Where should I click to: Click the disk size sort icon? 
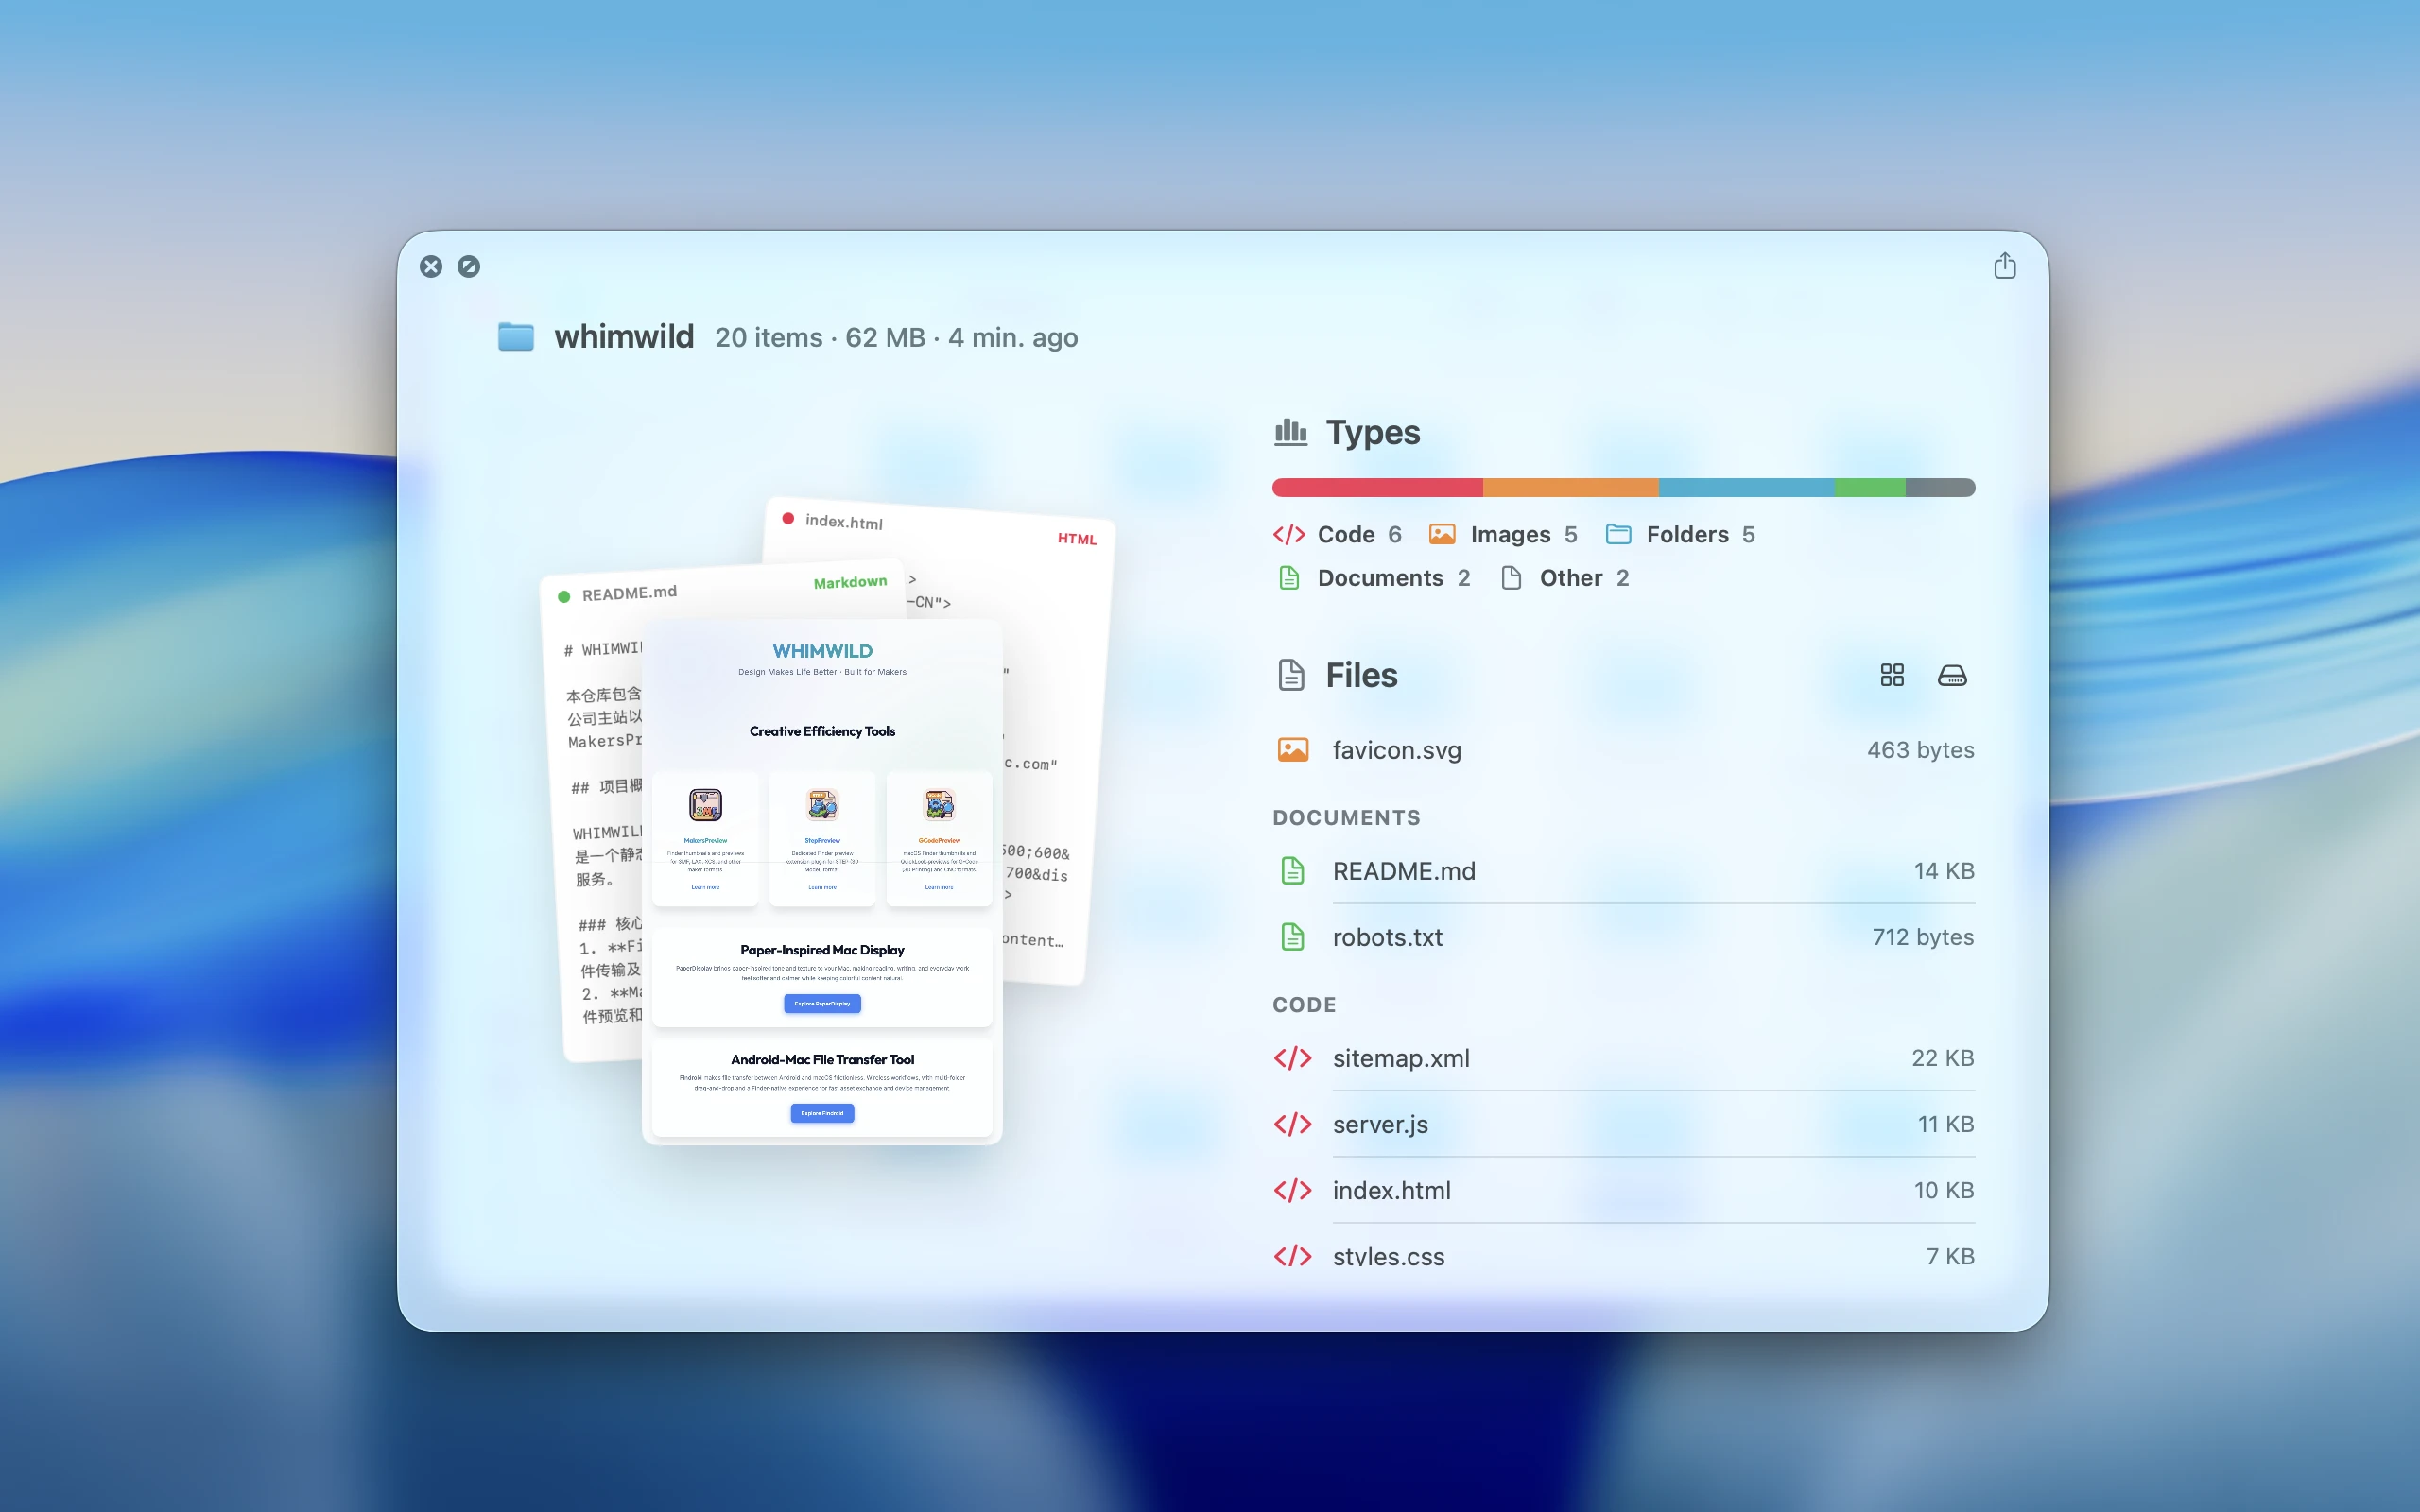pos(1952,675)
